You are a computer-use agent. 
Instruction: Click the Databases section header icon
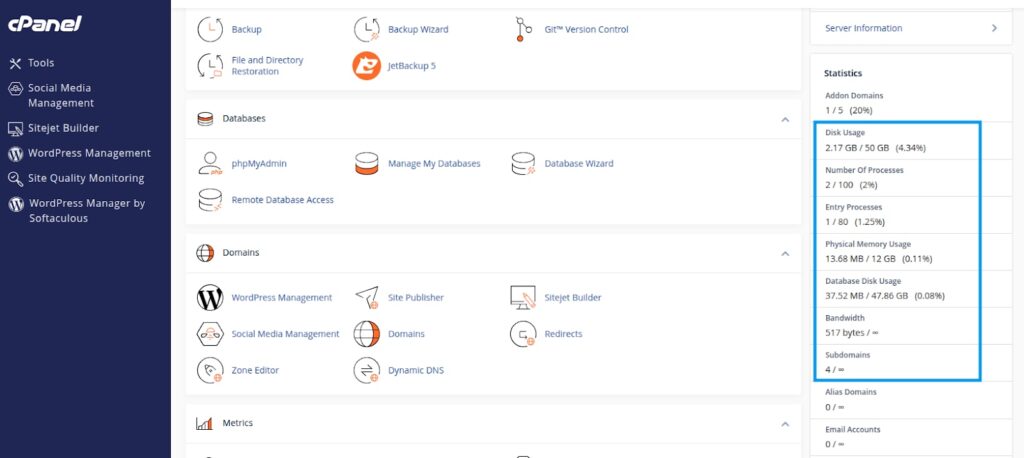(x=205, y=119)
